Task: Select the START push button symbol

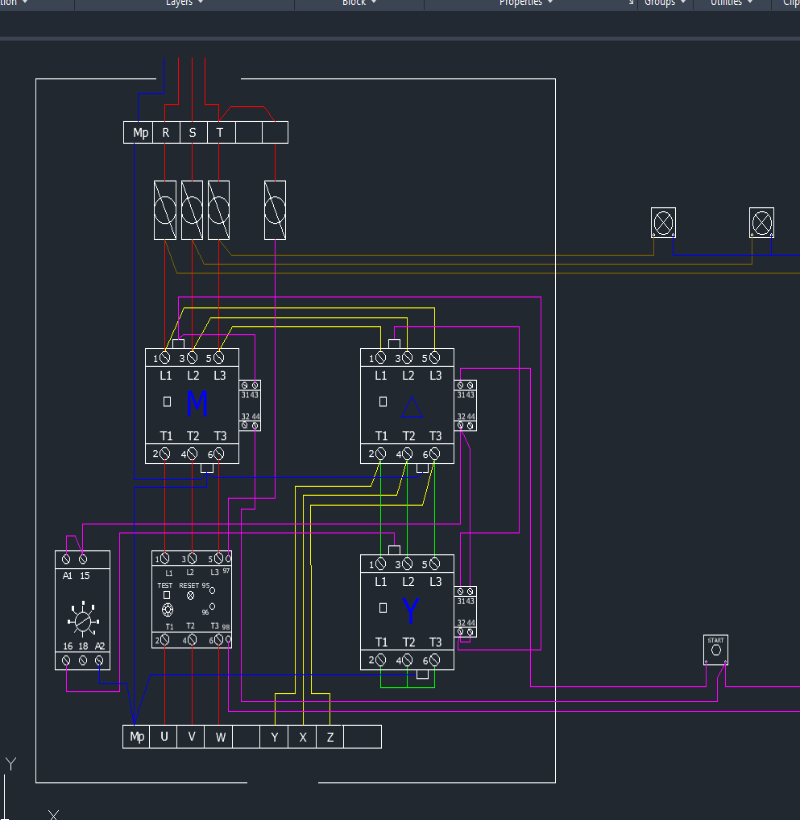Action: 715,649
